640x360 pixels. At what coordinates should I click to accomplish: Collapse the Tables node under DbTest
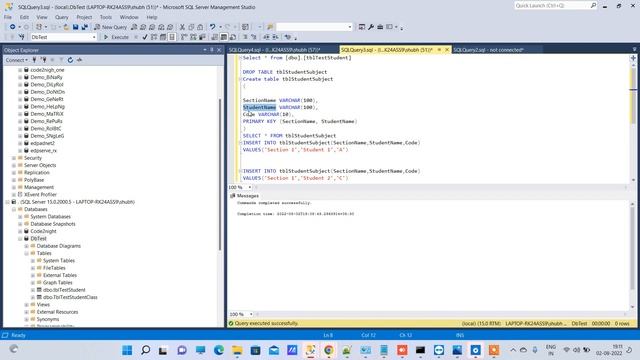pos(27,253)
